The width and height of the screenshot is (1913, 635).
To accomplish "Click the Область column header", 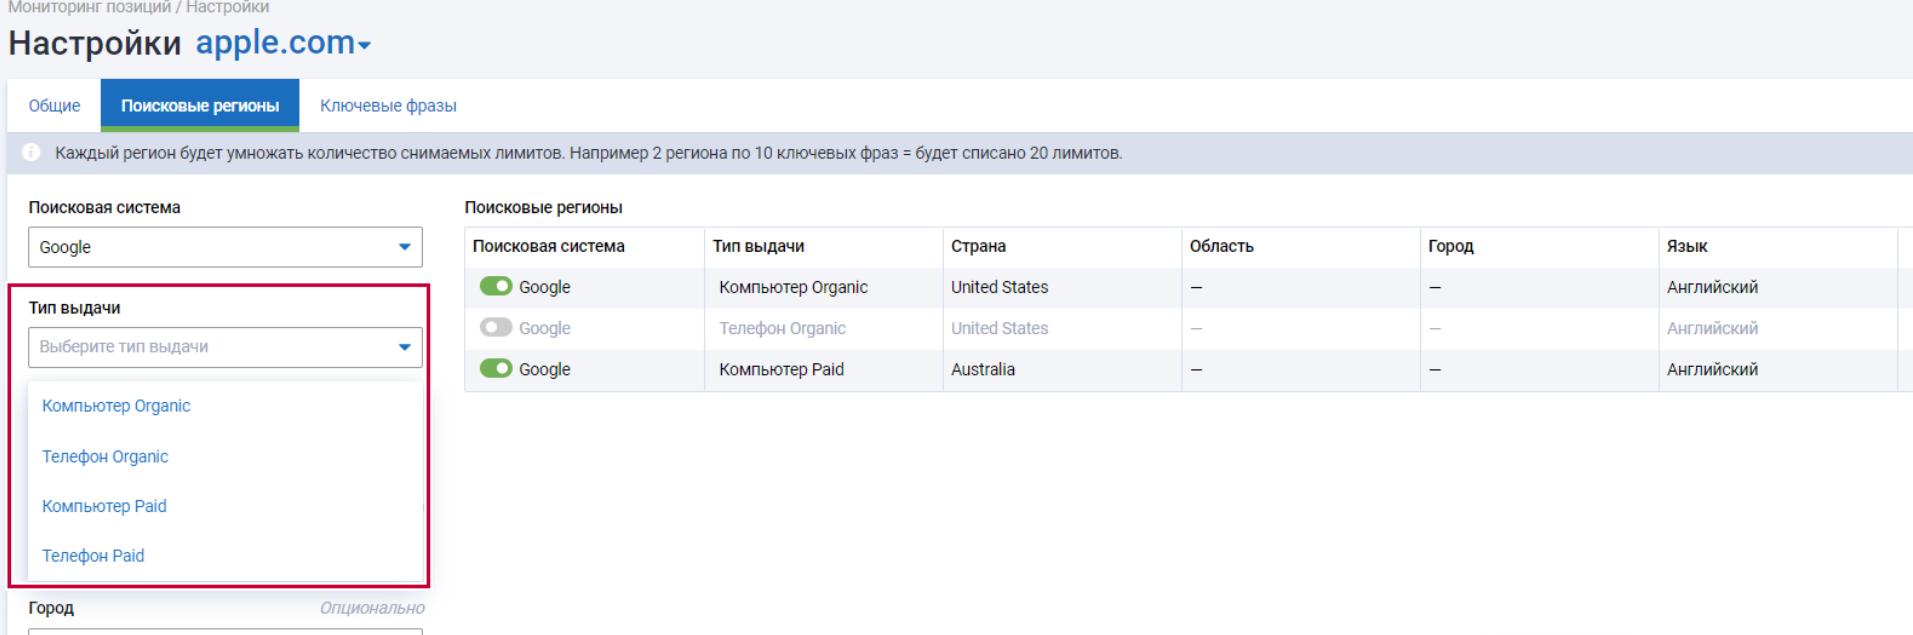I will (x=1221, y=246).
